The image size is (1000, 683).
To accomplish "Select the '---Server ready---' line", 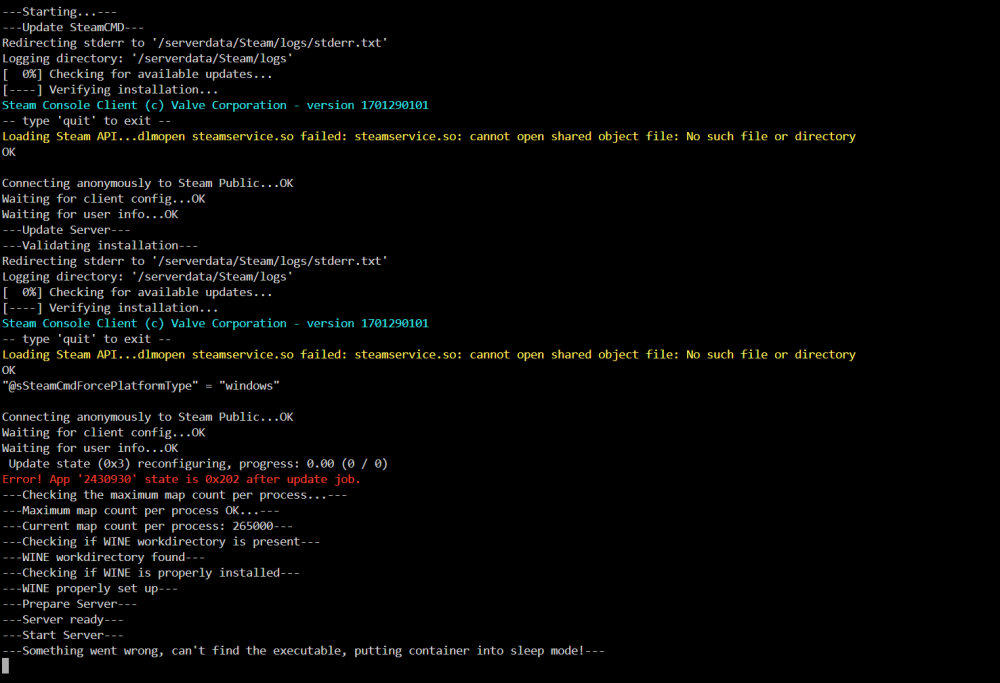I will 62,619.
